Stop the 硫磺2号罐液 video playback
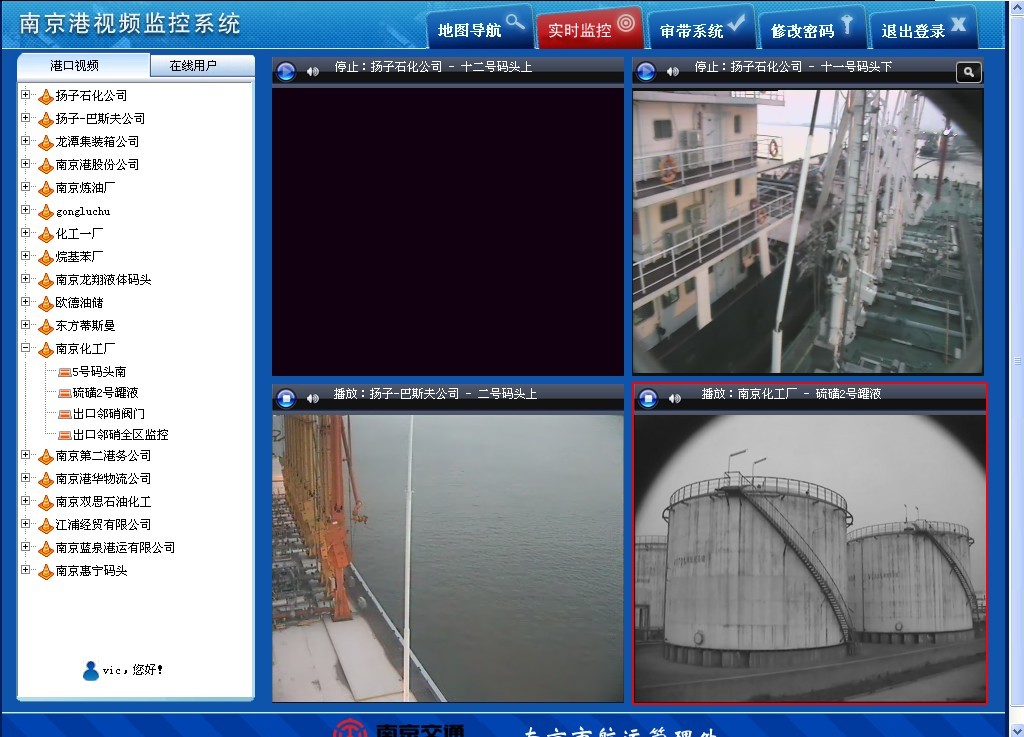This screenshot has width=1024, height=737. pos(647,397)
